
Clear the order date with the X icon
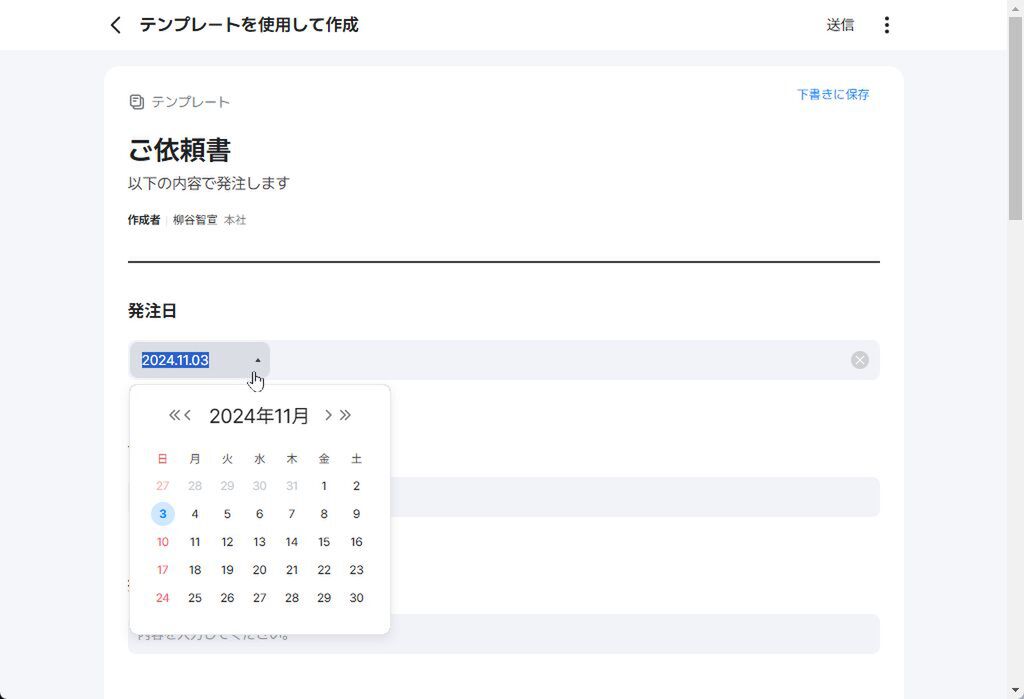pyautogui.click(x=859, y=360)
